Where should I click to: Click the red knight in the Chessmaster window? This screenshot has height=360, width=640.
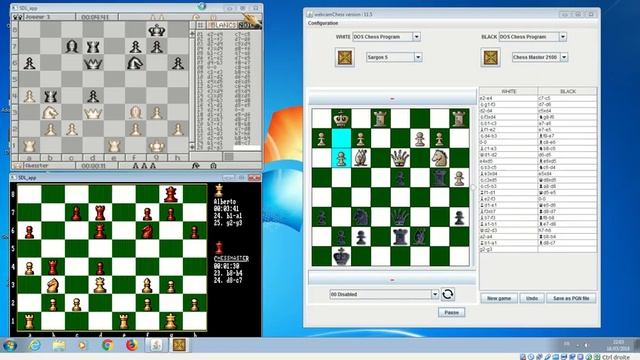pyautogui.click(x=147, y=231)
